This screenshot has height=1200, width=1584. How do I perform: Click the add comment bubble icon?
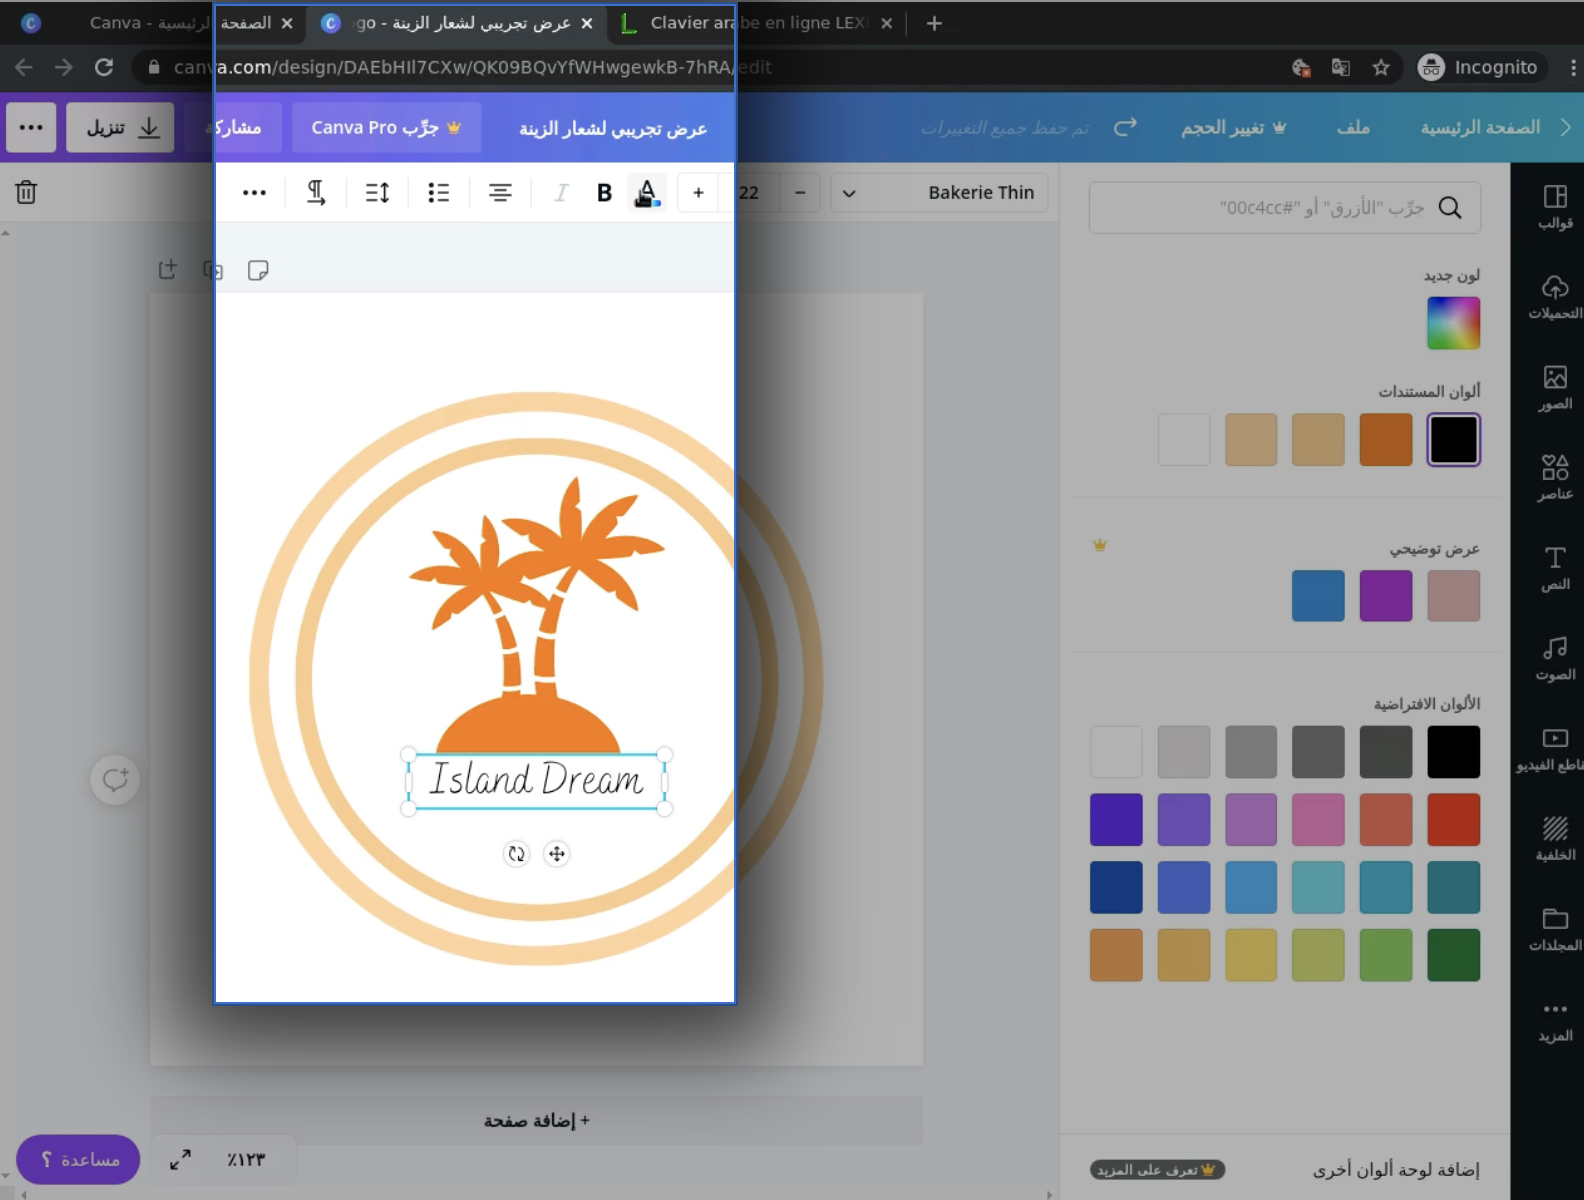tap(115, 779)
